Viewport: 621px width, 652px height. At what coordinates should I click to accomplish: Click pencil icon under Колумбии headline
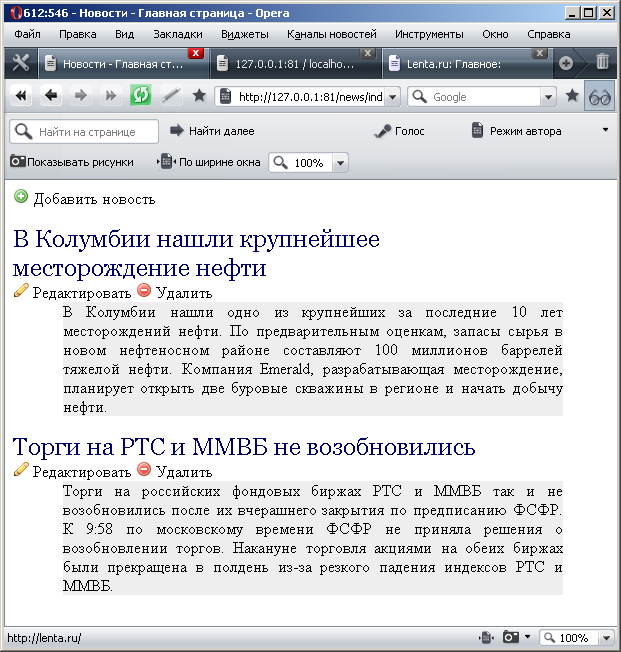click(21, 290)
